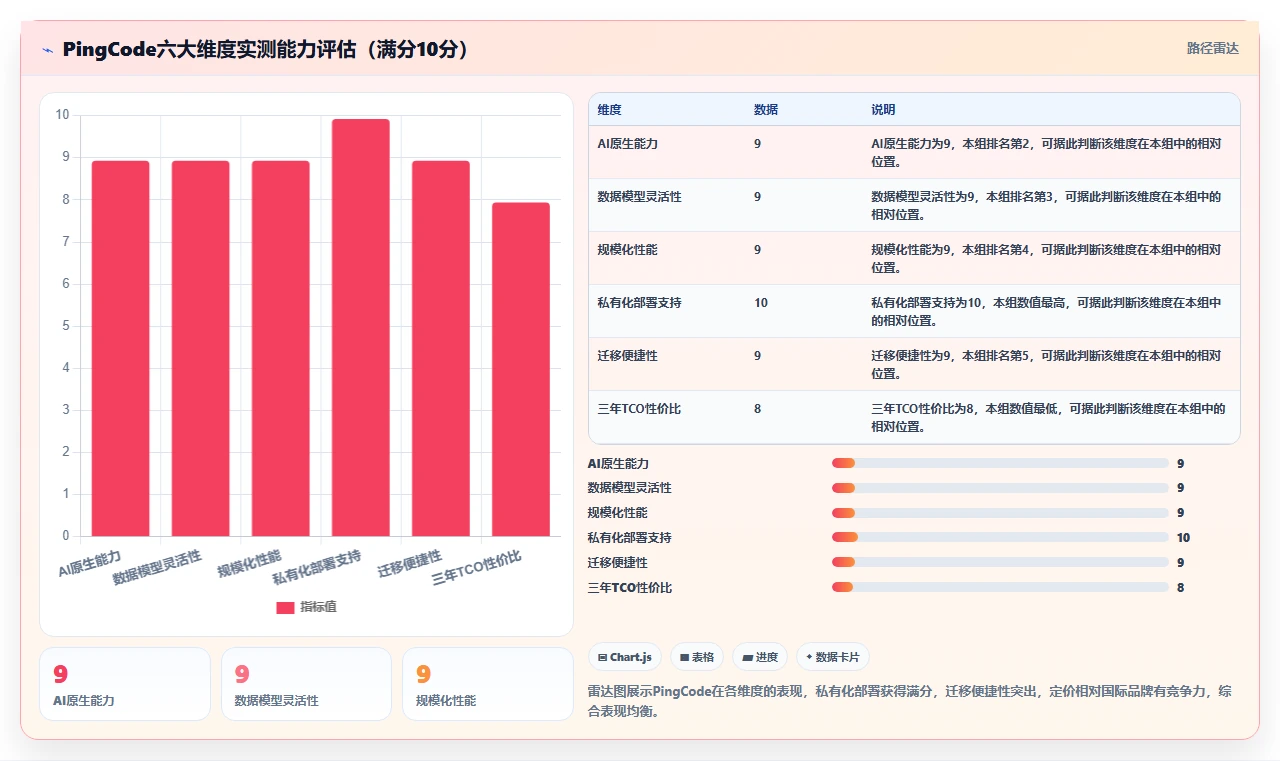Click the AI原生能力 label in the progress list
Viewport: 1280px width, 761px height.
click(x=618, y=463)
